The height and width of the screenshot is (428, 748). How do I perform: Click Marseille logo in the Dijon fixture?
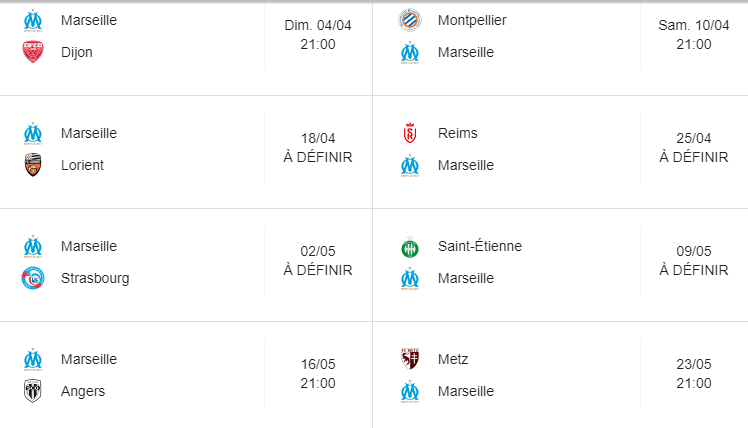(33, 21)
